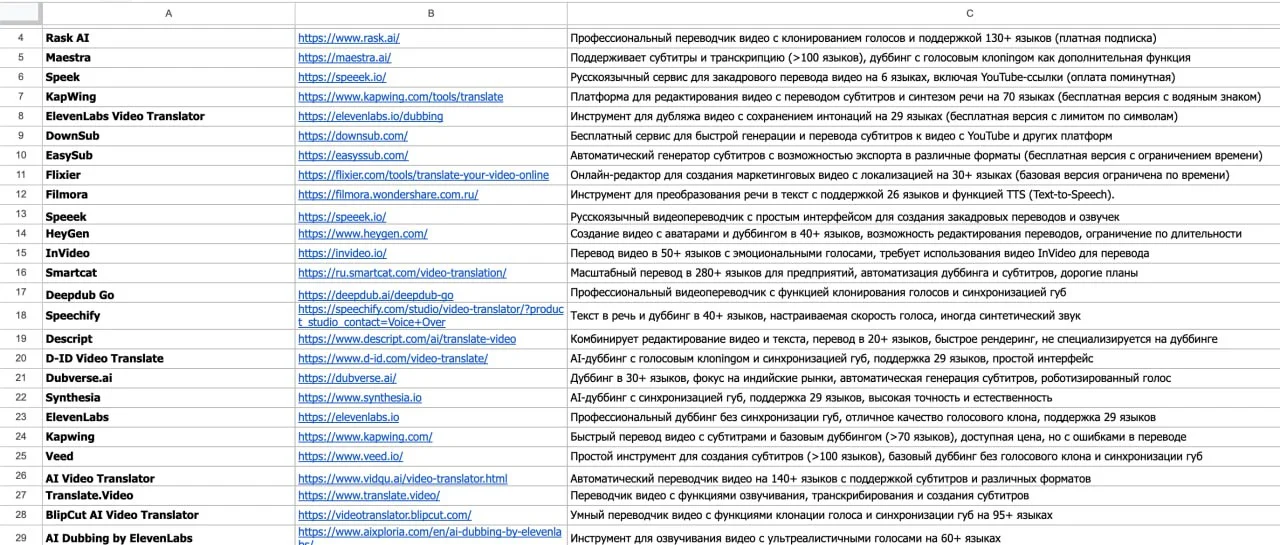Select the 'Smartcat' cell
This screenshot has width=1280, height=545.
click(x=168, y=272)
